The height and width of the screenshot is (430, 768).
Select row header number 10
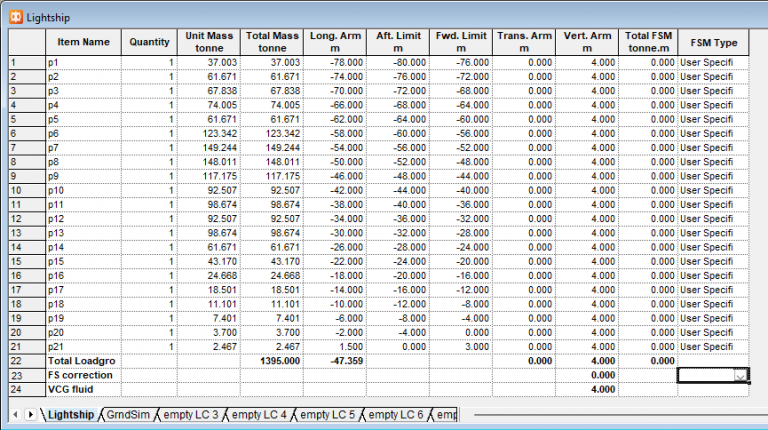[x=26, y=190]
